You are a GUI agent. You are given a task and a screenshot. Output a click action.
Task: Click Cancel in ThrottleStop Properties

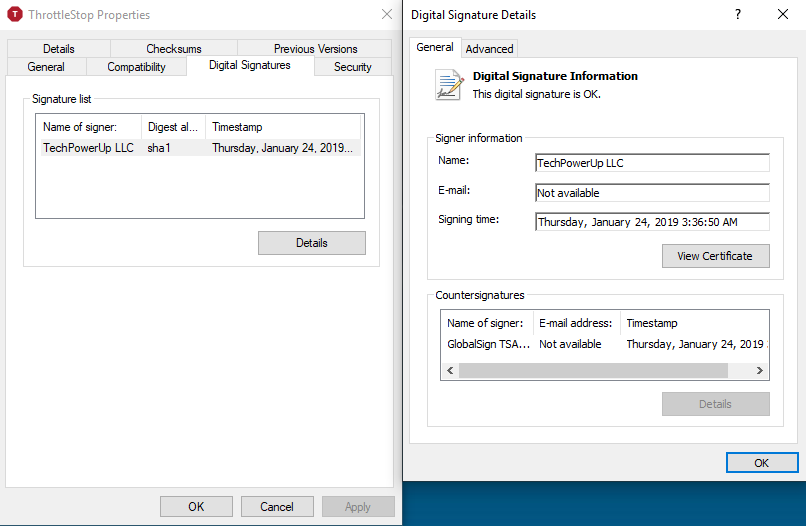point(277,507)
